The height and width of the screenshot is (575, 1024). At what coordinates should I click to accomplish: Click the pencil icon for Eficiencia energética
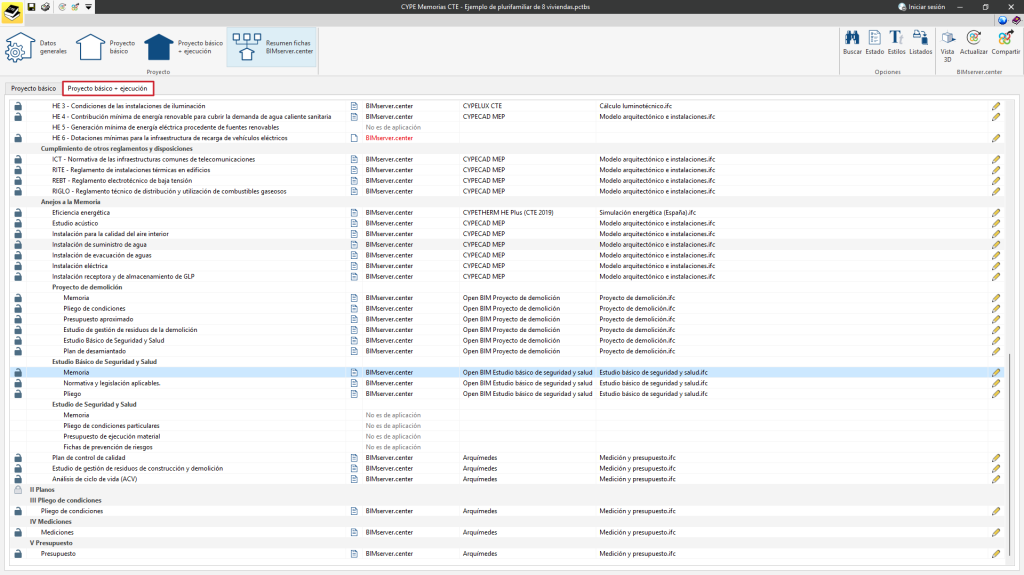(995, 212)
